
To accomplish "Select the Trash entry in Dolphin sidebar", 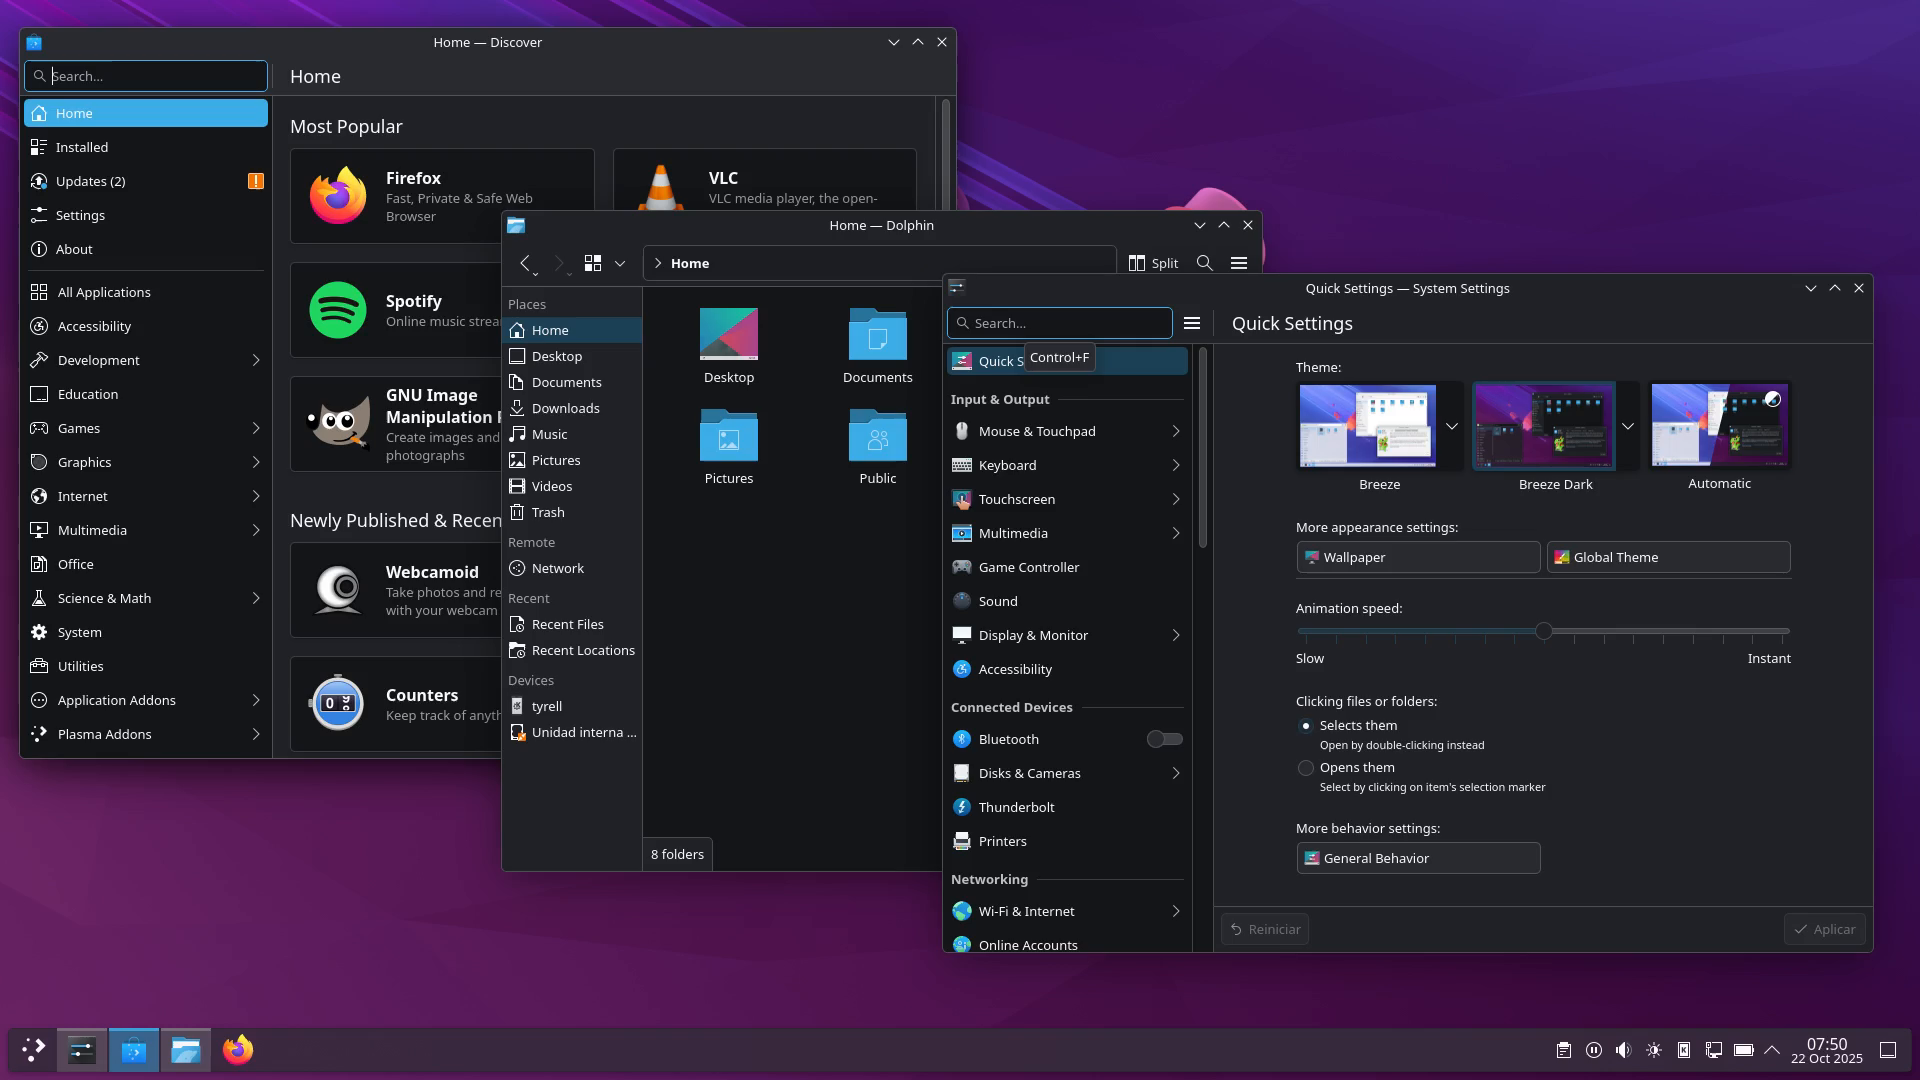I will click(x=547, y=512).
